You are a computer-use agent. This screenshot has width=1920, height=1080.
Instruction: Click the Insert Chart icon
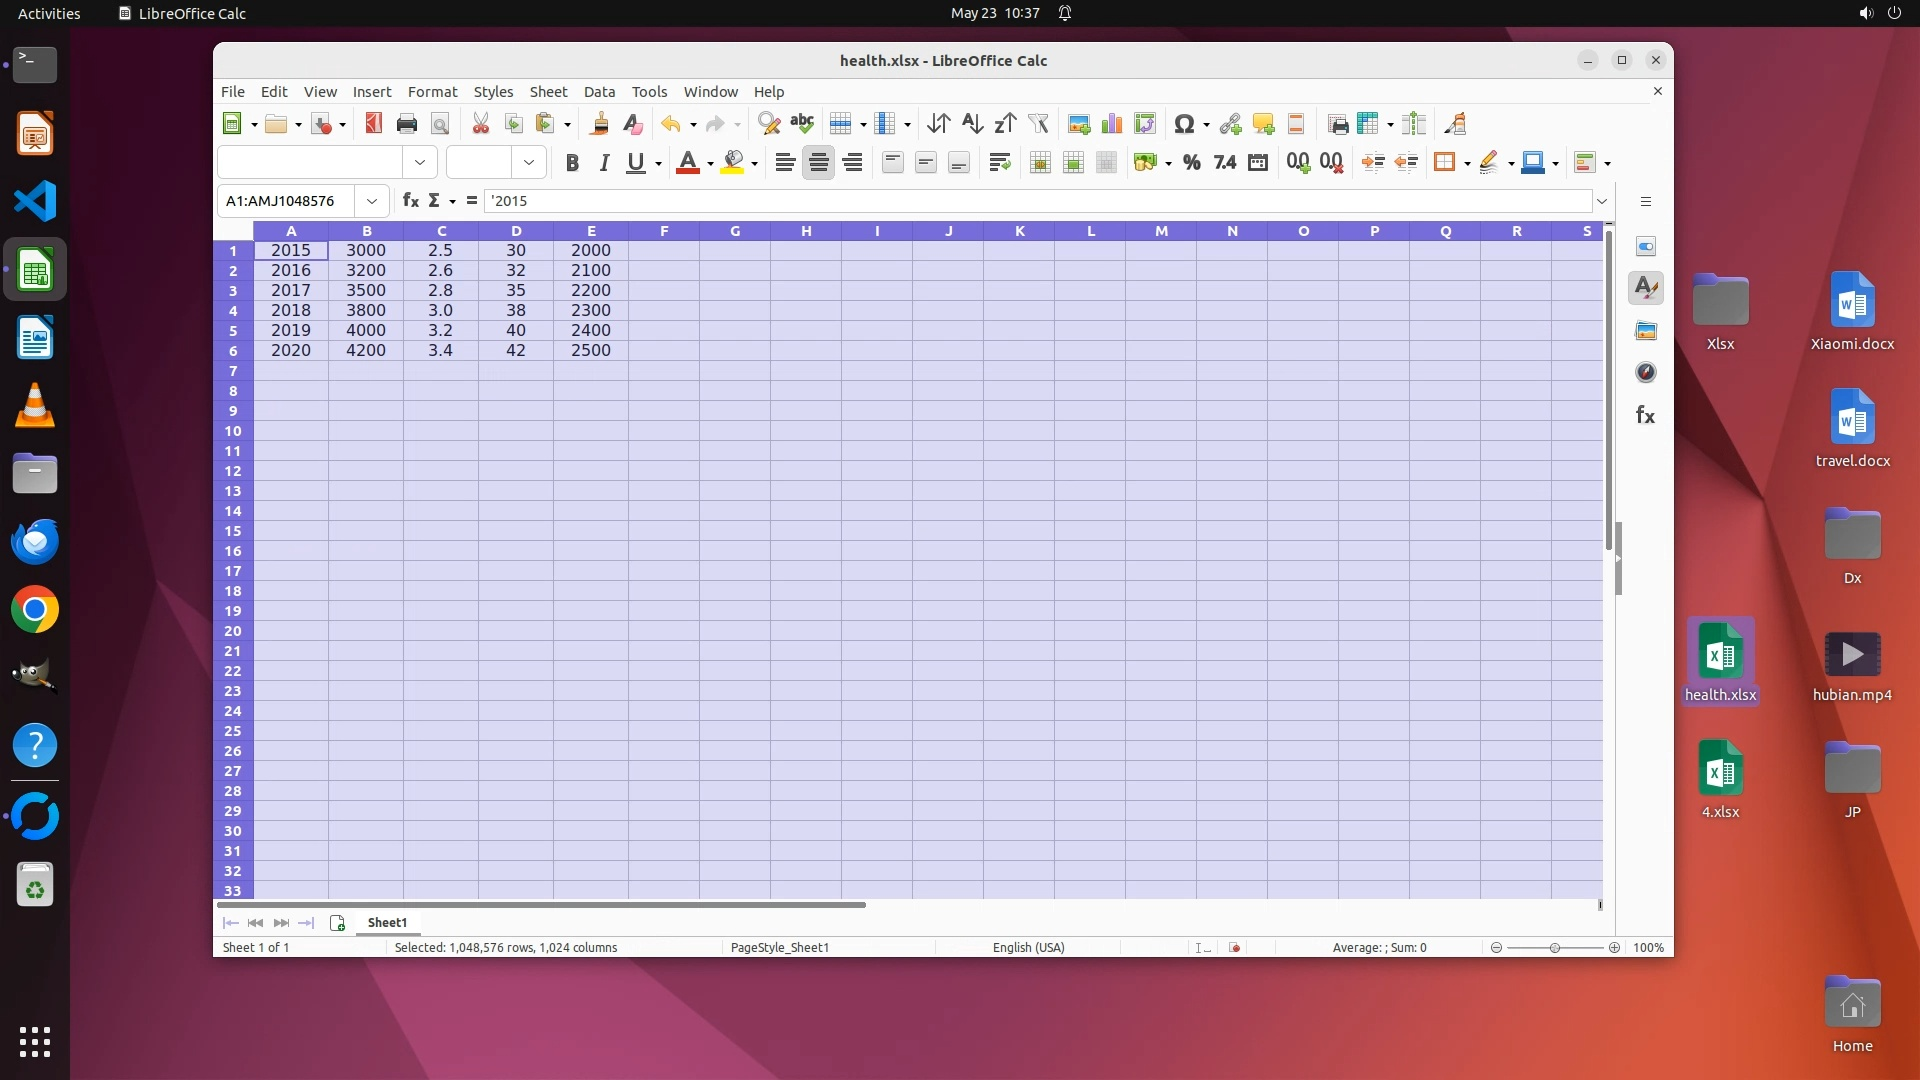click(x=1111, y=124)
